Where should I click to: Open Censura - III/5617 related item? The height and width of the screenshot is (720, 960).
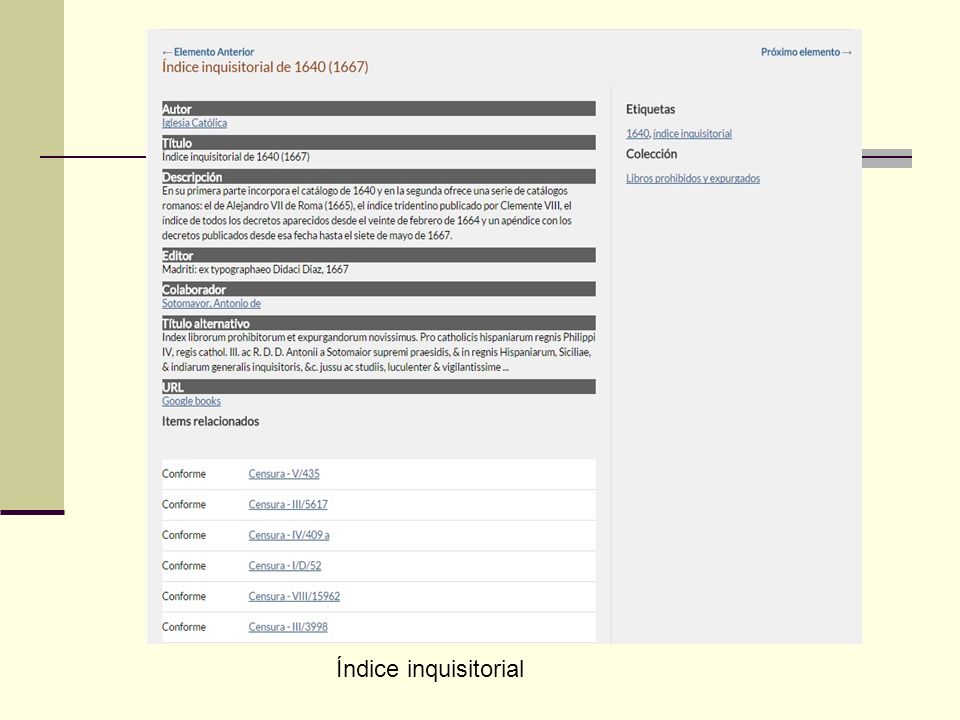click(288, 504)
